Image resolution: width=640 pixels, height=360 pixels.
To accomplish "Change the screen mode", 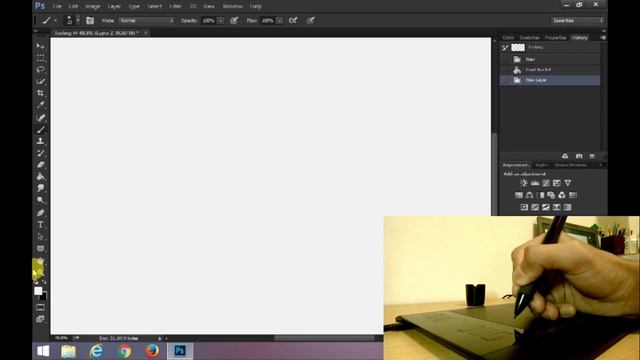I will (40, 319).
